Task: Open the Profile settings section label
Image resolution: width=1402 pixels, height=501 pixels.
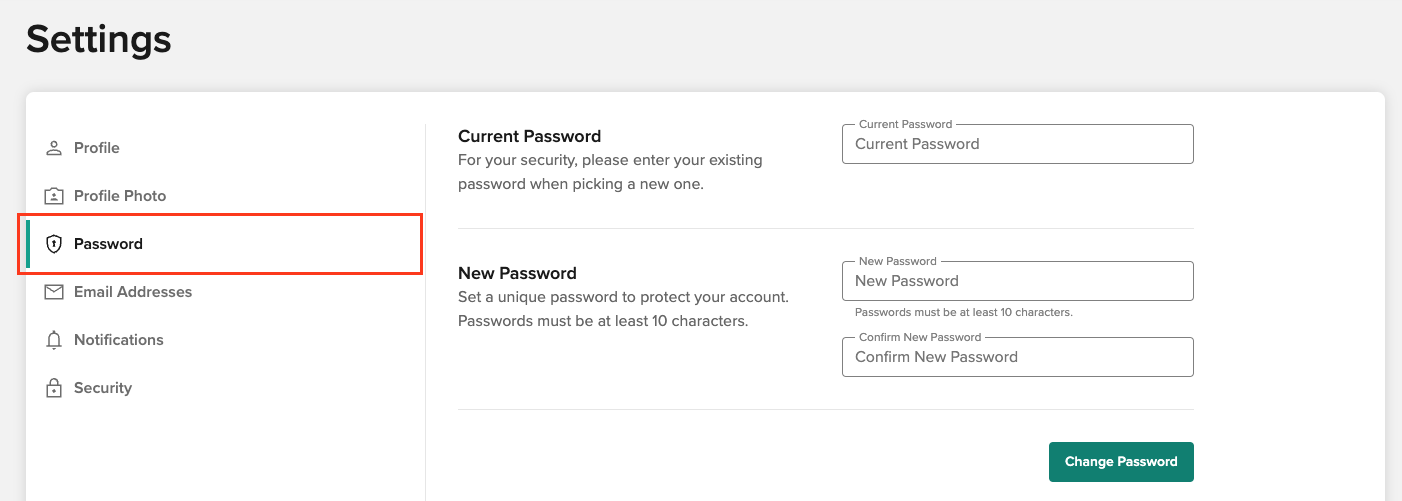Action: (x=97, y=148)
